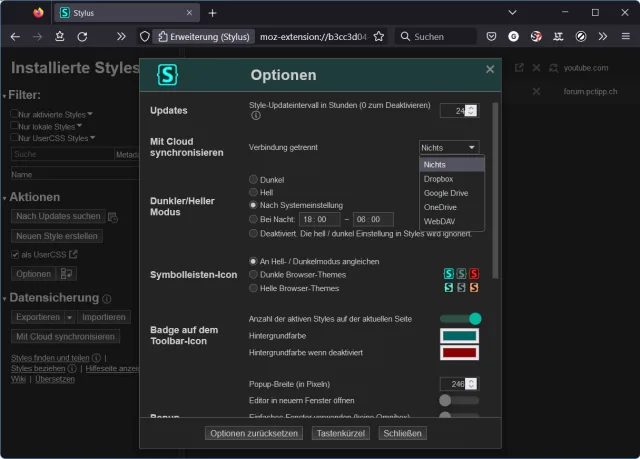Click the Stylus logo in Optionen header
Viewport: 640px width, 459px height.
[169, 74]
